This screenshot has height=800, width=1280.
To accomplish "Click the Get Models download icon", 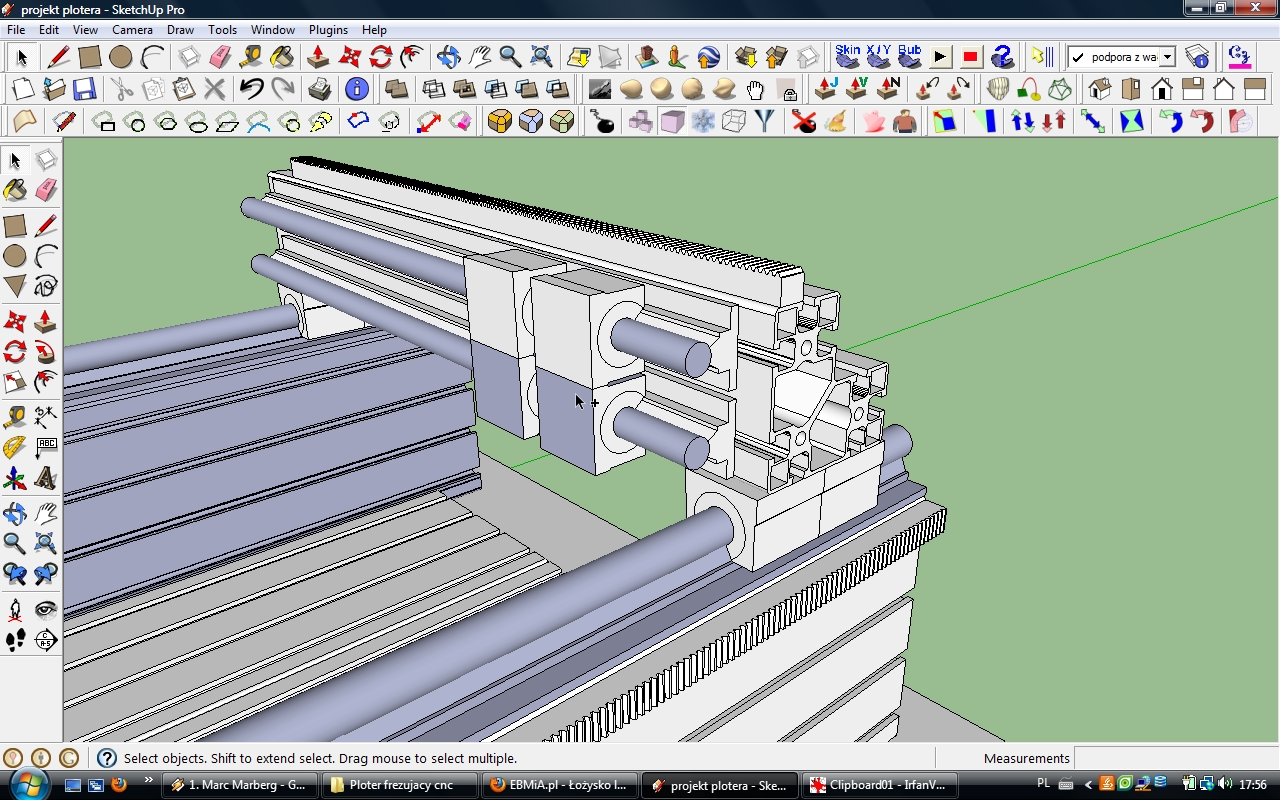I will click(745, 57).
